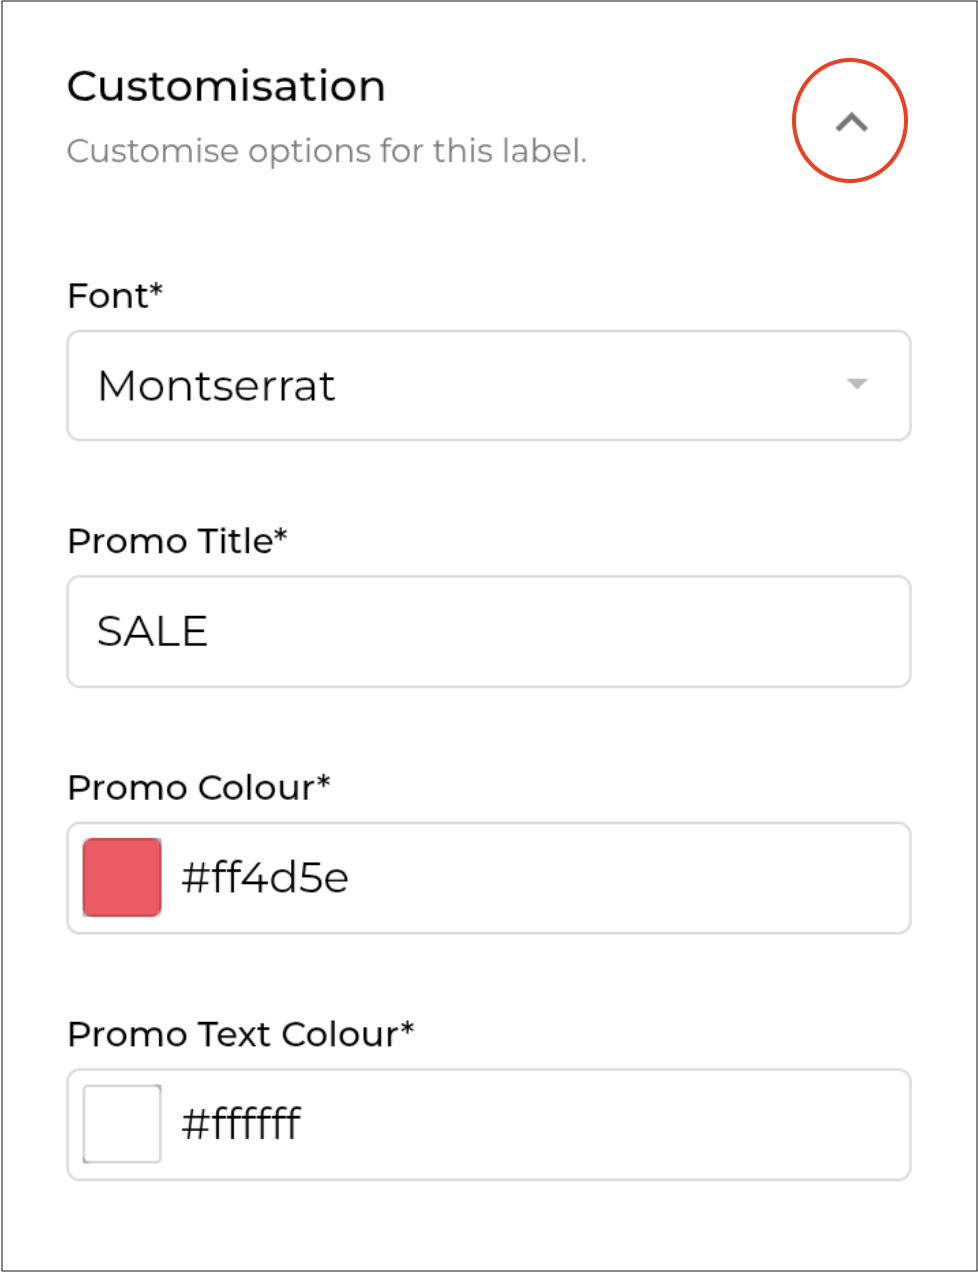The height and width of the screenshot is (1274, 978).
Task: Click the 'Customise options for this label' description
Action: point(326,151)
